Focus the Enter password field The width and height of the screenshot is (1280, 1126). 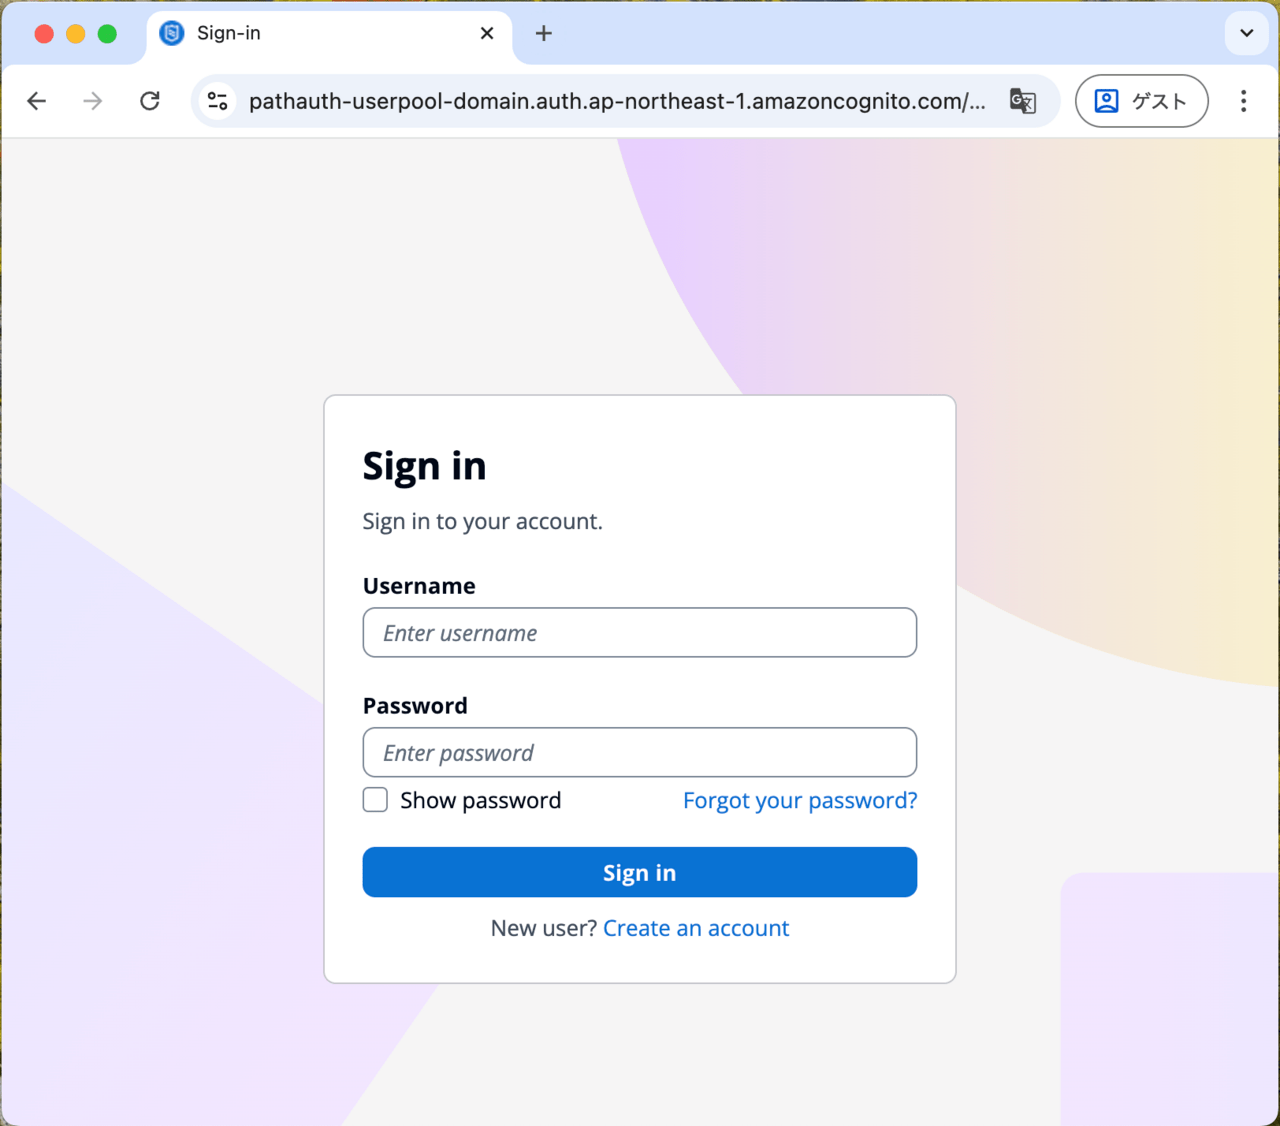(x=640, y=752)
